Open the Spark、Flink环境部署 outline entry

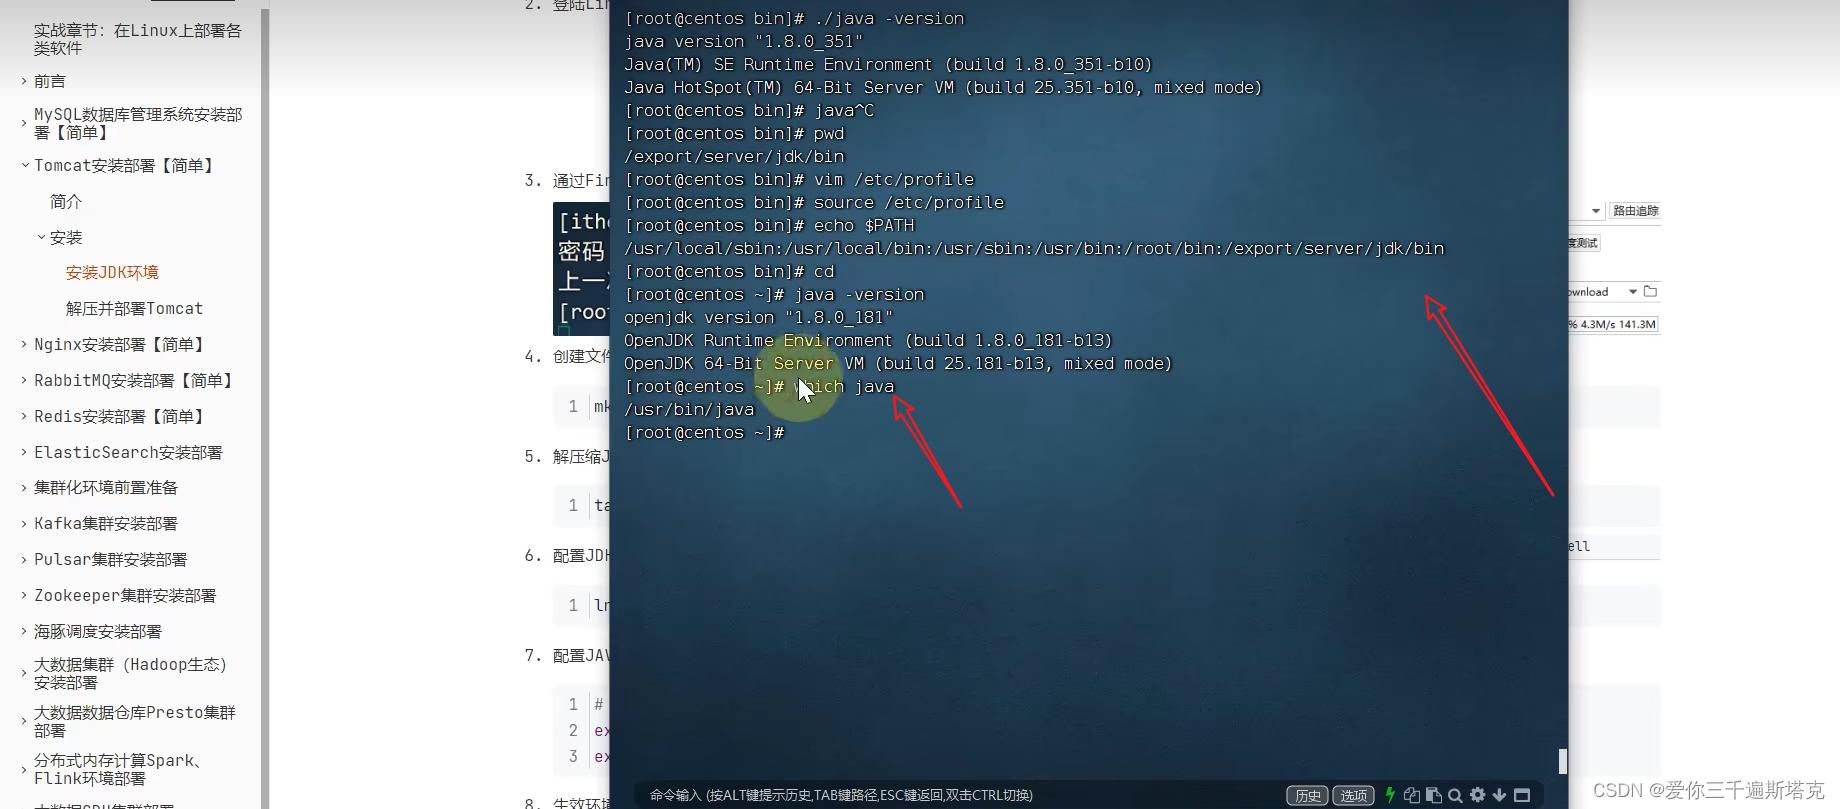(x=118, y=770)
